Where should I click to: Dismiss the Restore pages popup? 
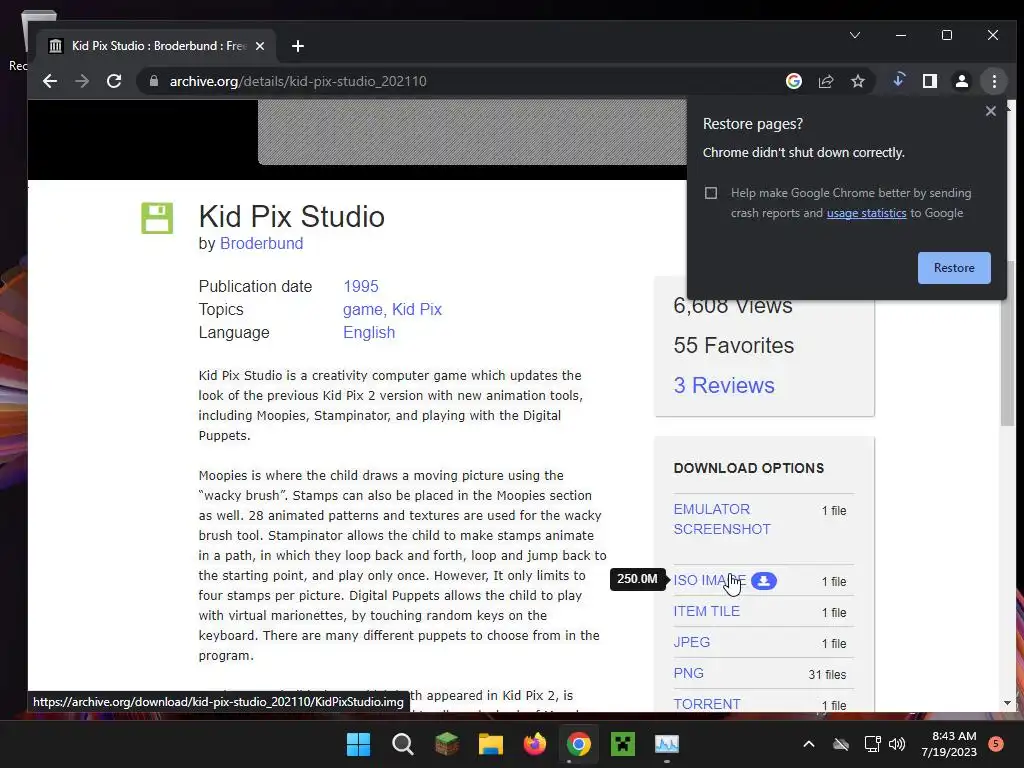[x=991, y=111]
